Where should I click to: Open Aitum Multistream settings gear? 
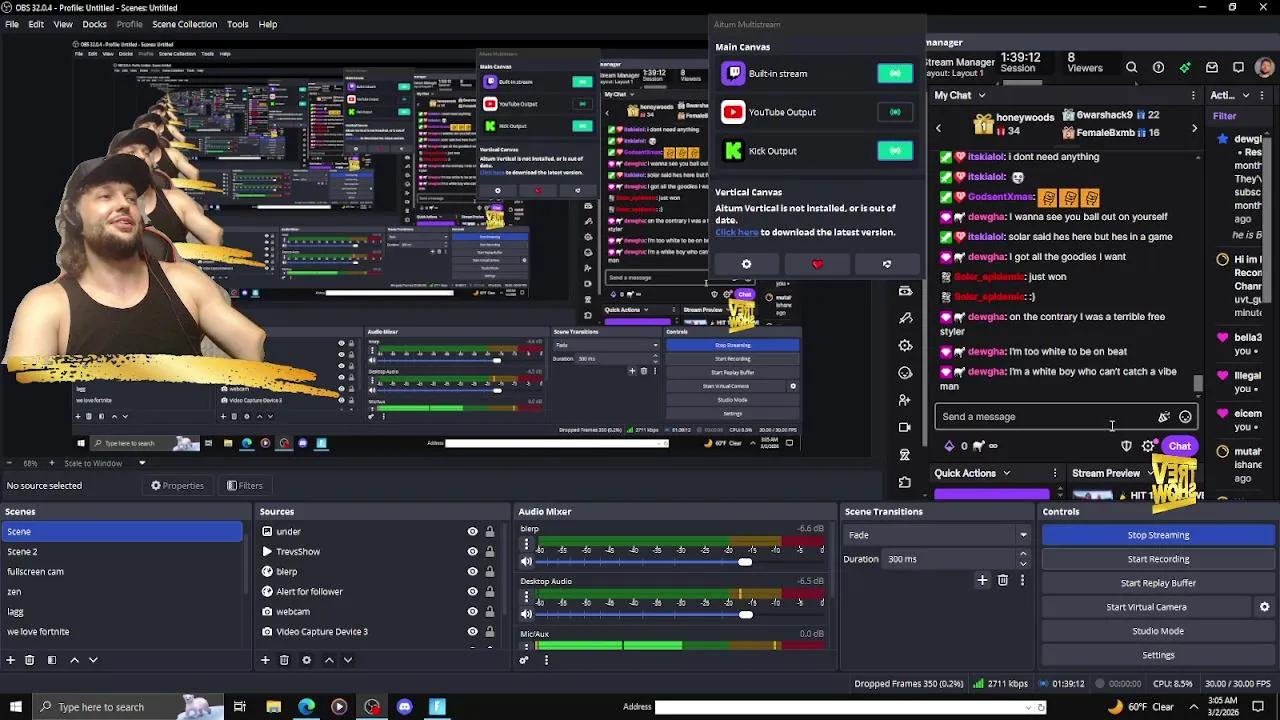[x=746, y=264]
